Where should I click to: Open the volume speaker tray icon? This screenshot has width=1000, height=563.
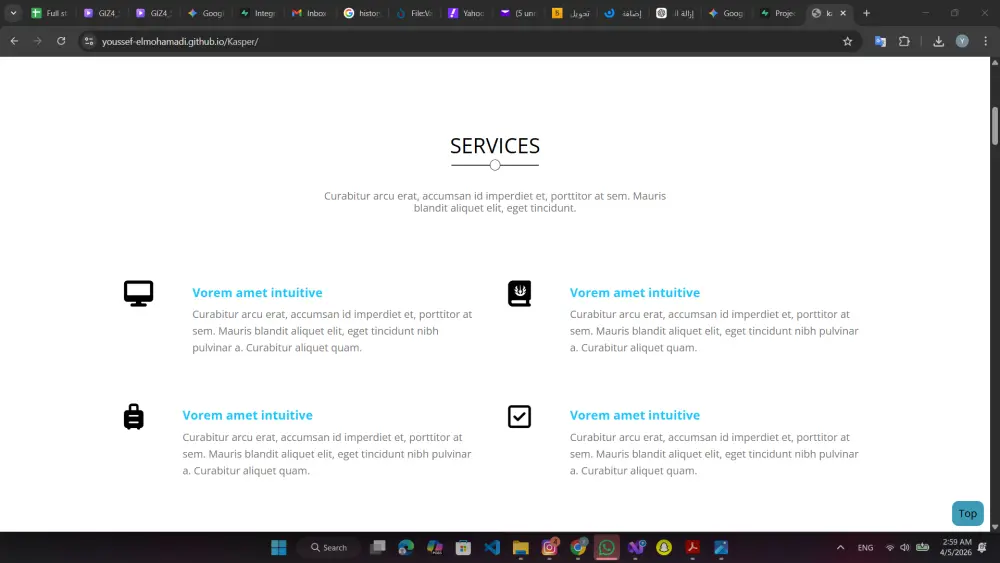[904, 548]
